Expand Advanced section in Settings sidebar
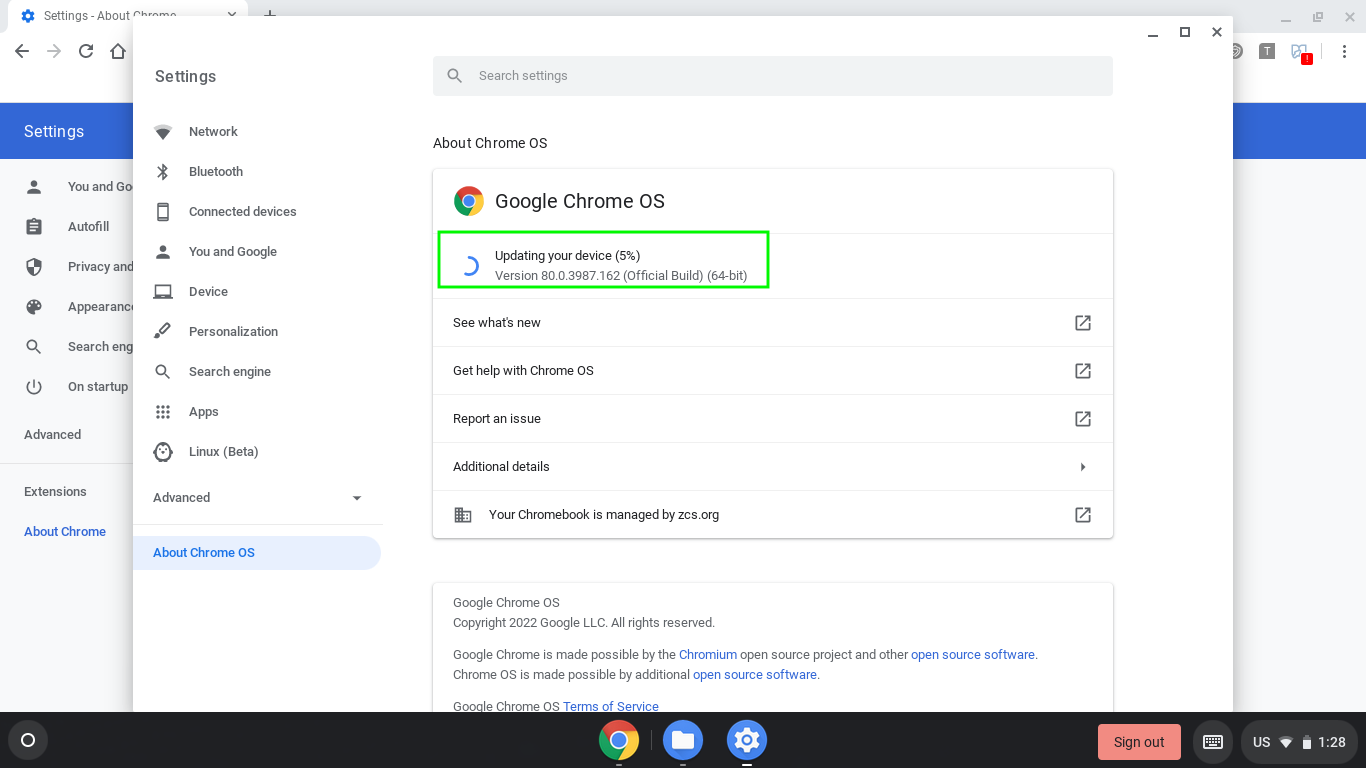The height and width of the screenshot is (768, 1366). click(257, 498)
